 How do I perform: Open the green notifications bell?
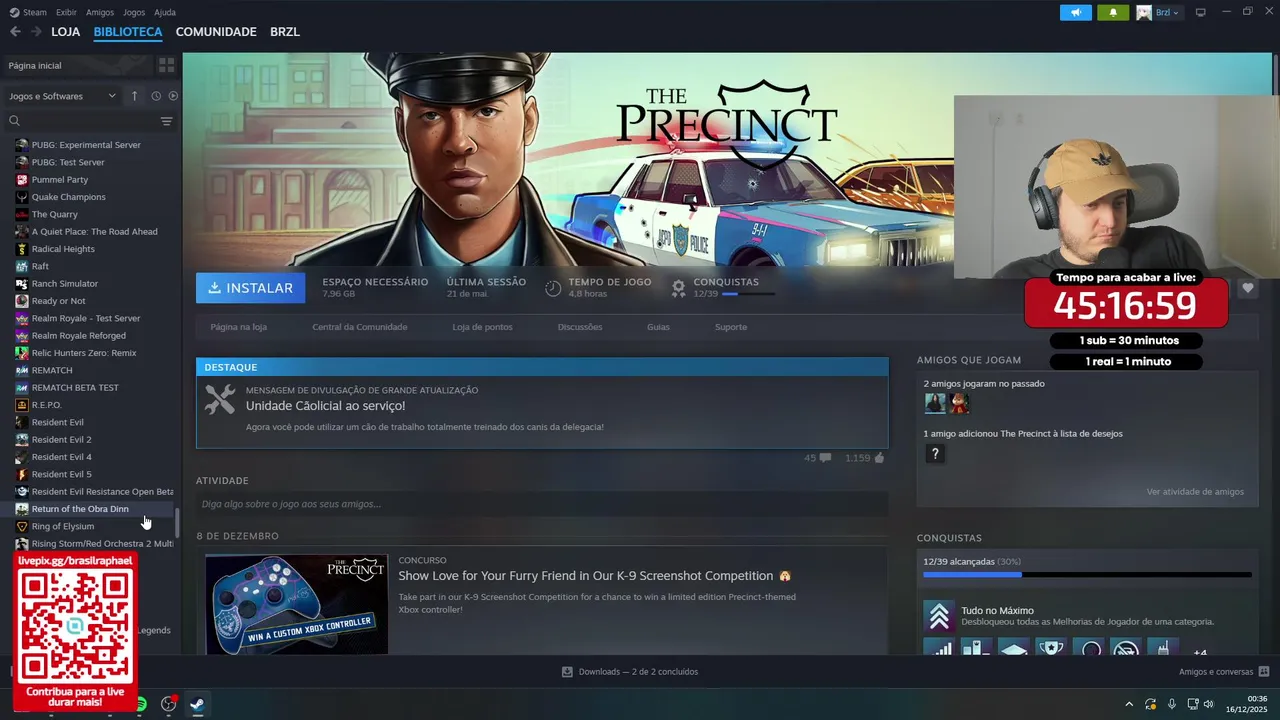coord(1113,12)
